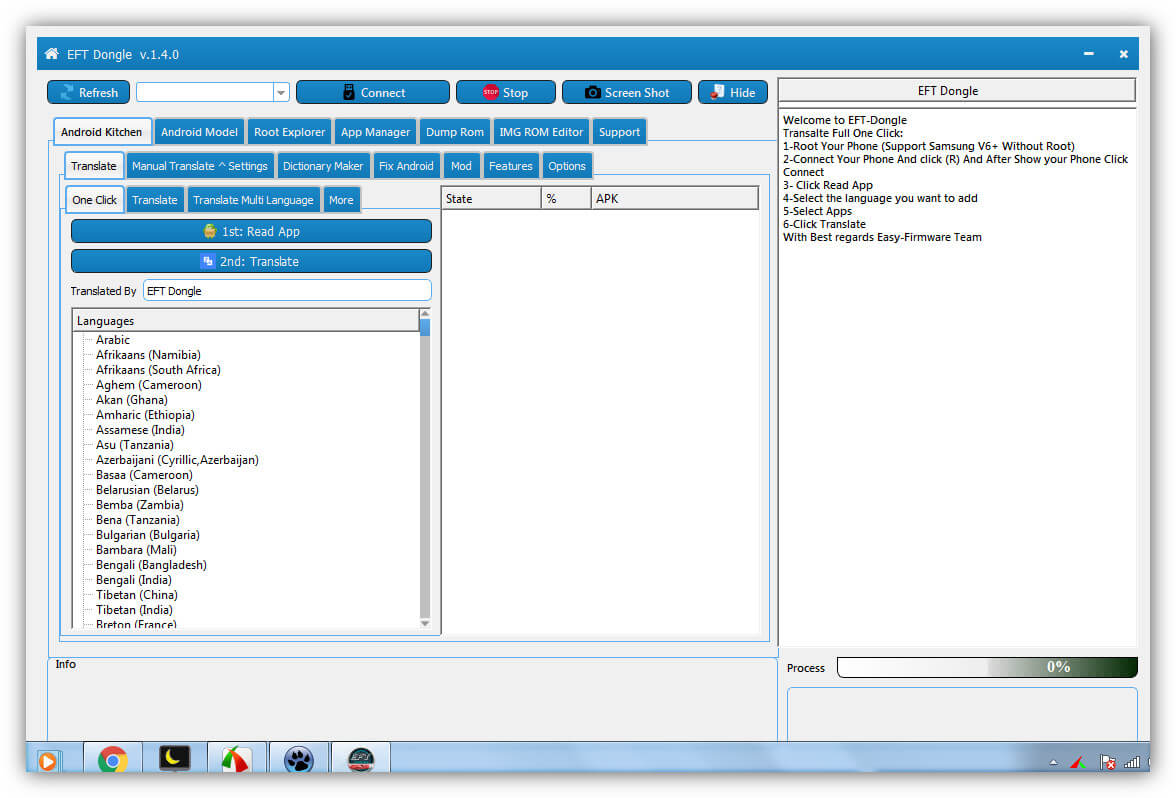Click the home icon in the title bar

coord(51,53)
